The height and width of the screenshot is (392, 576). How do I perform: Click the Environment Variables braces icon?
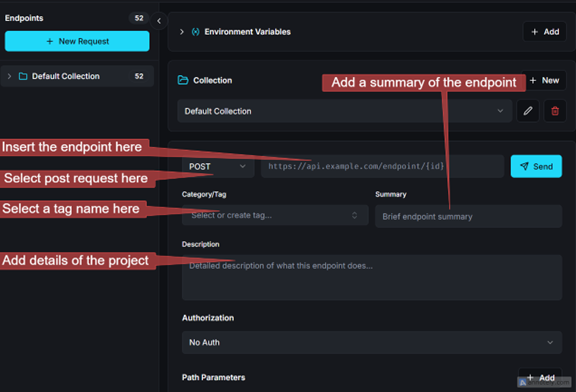pos(195,32)
